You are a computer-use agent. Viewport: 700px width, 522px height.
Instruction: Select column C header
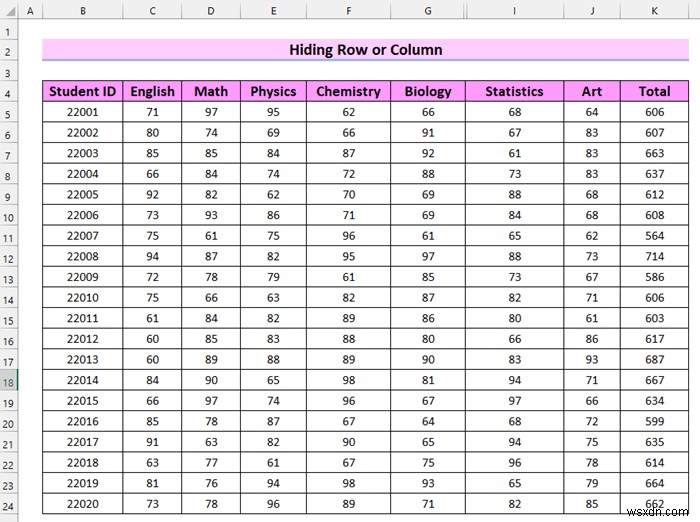click(x=152, y=11)
